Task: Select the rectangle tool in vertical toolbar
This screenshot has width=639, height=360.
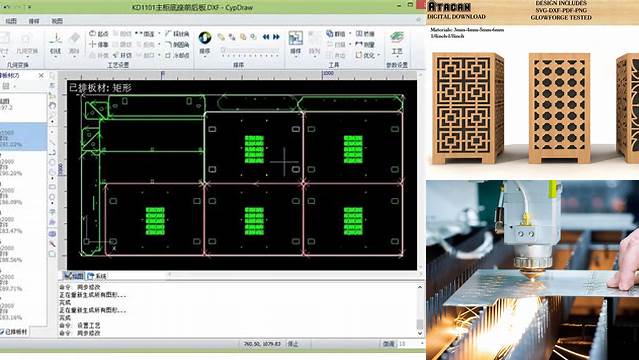Action: [52, 187]
